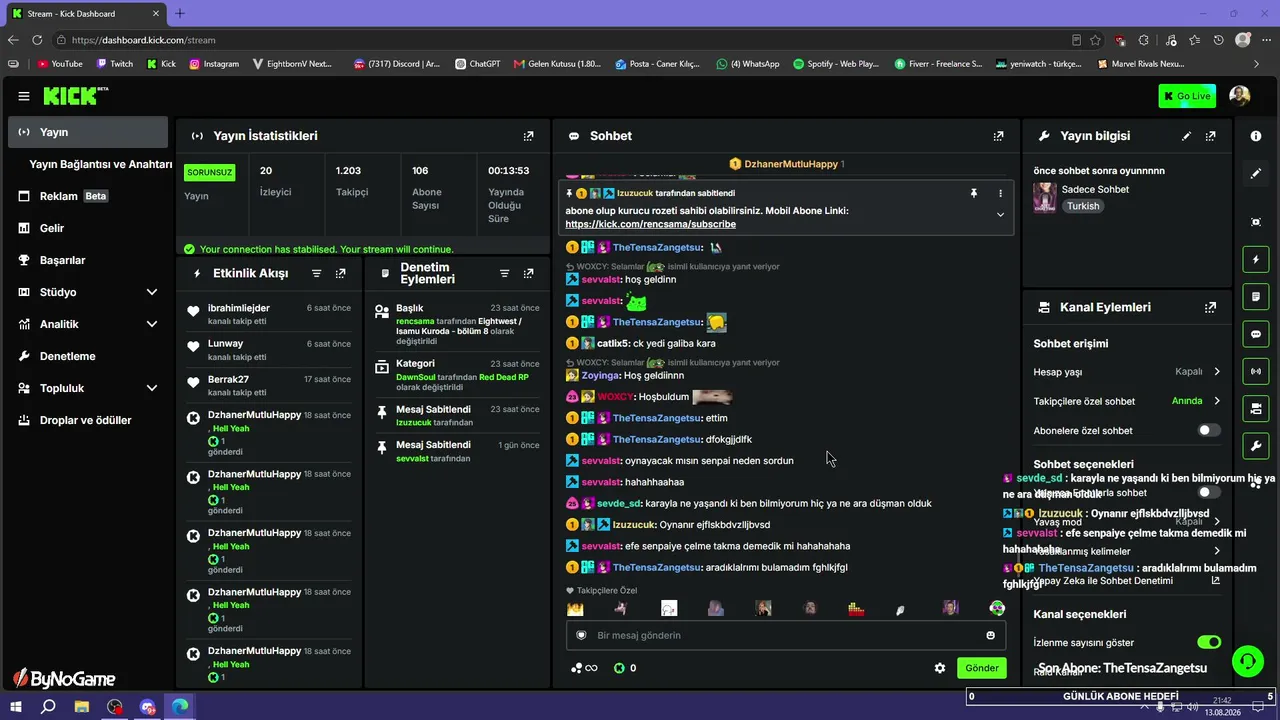Open the Twitch bookmark
The height and width of the screenshot is (720, 1280).
tap(114, 64)
